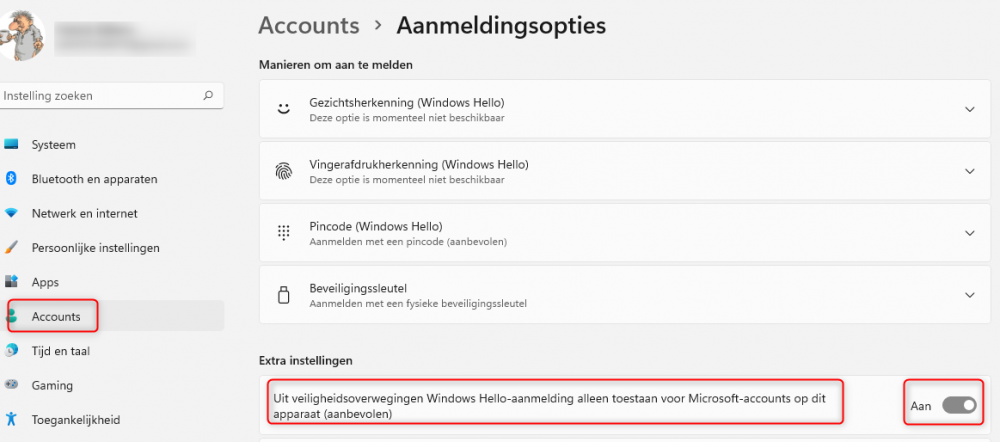Click the search magnifier icon

pos(208,96)
